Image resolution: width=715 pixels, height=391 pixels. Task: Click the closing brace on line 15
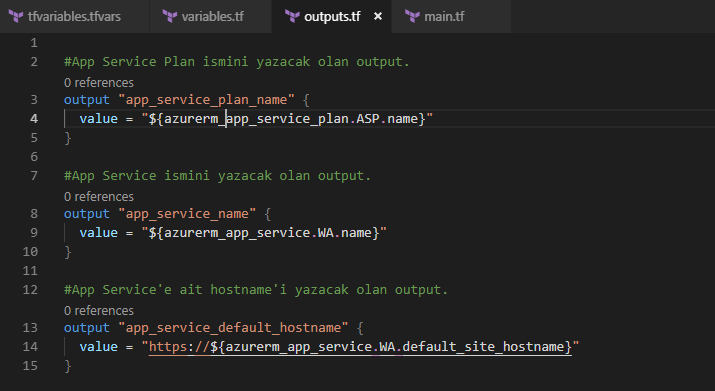(68, 366)
